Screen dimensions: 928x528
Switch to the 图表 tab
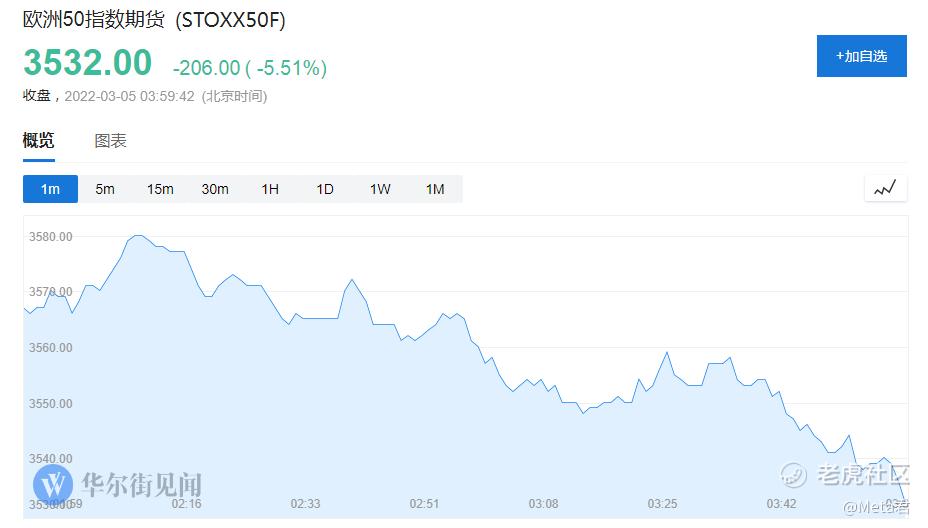pos(110,141)
